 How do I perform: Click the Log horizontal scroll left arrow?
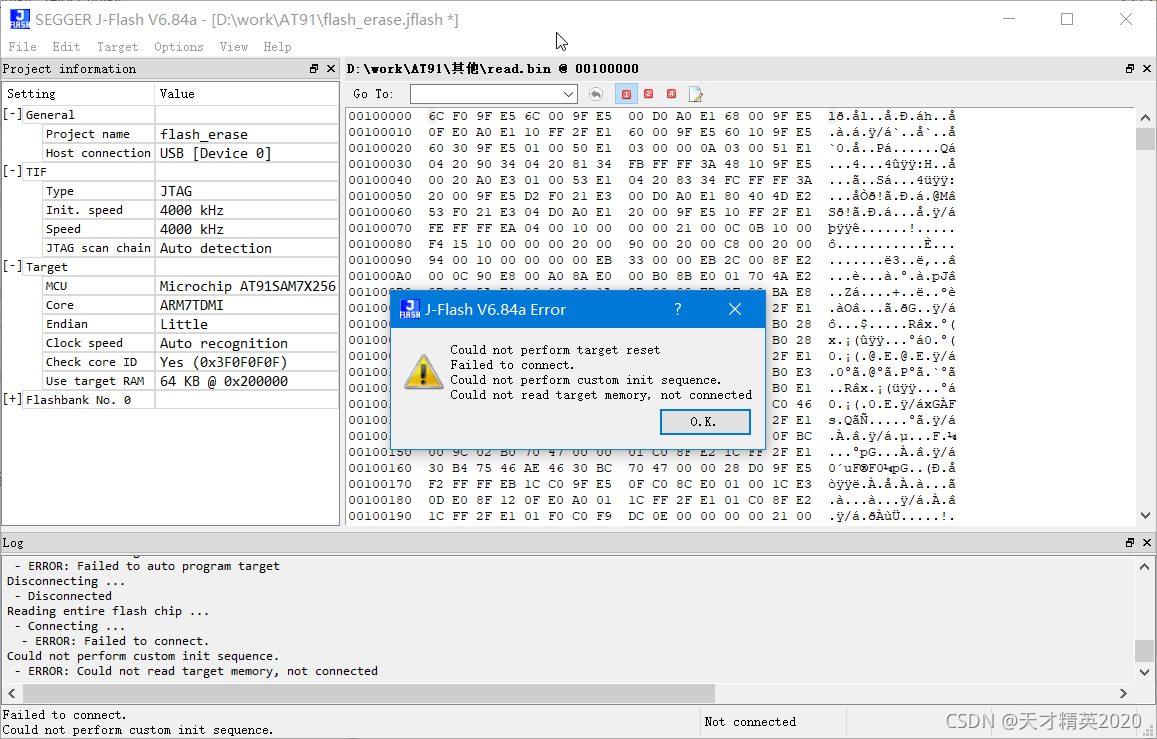pyautogui.click(x=11, y=693)
